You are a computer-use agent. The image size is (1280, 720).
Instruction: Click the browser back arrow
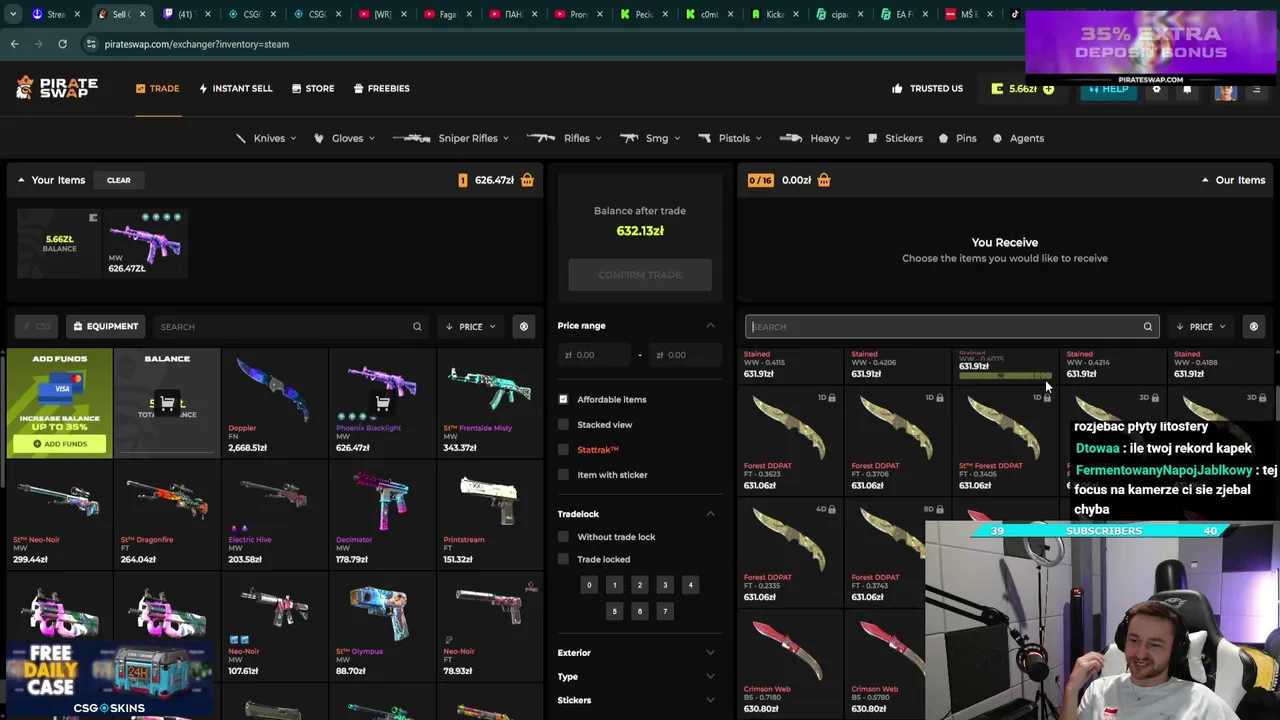(15, 44)
